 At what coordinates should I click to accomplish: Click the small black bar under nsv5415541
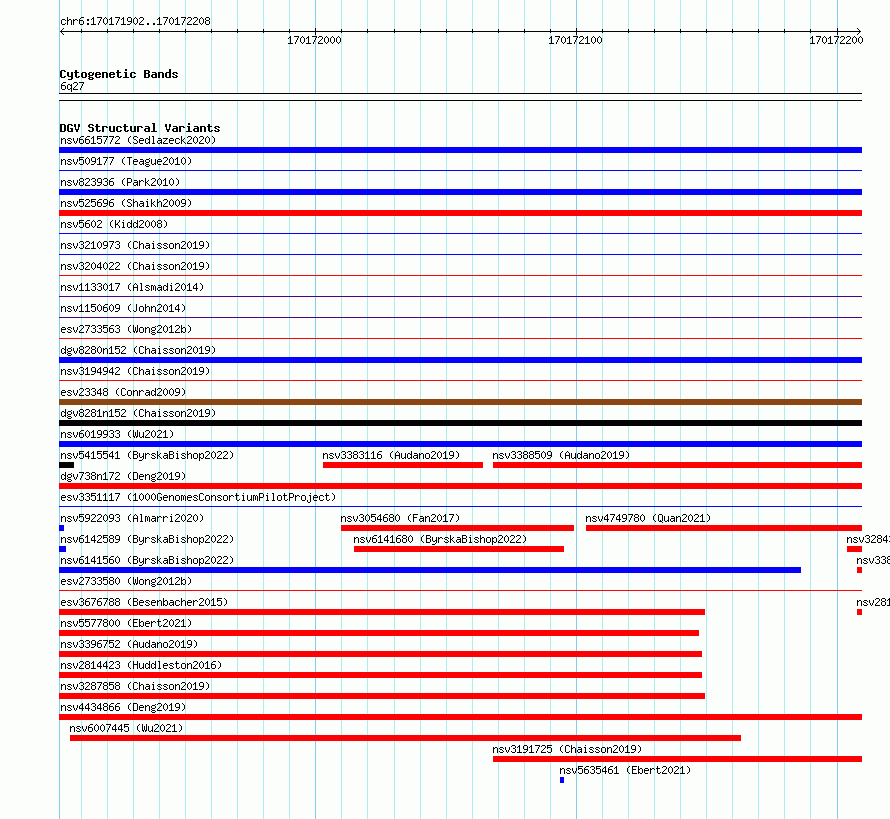click(x=66, y=465)
